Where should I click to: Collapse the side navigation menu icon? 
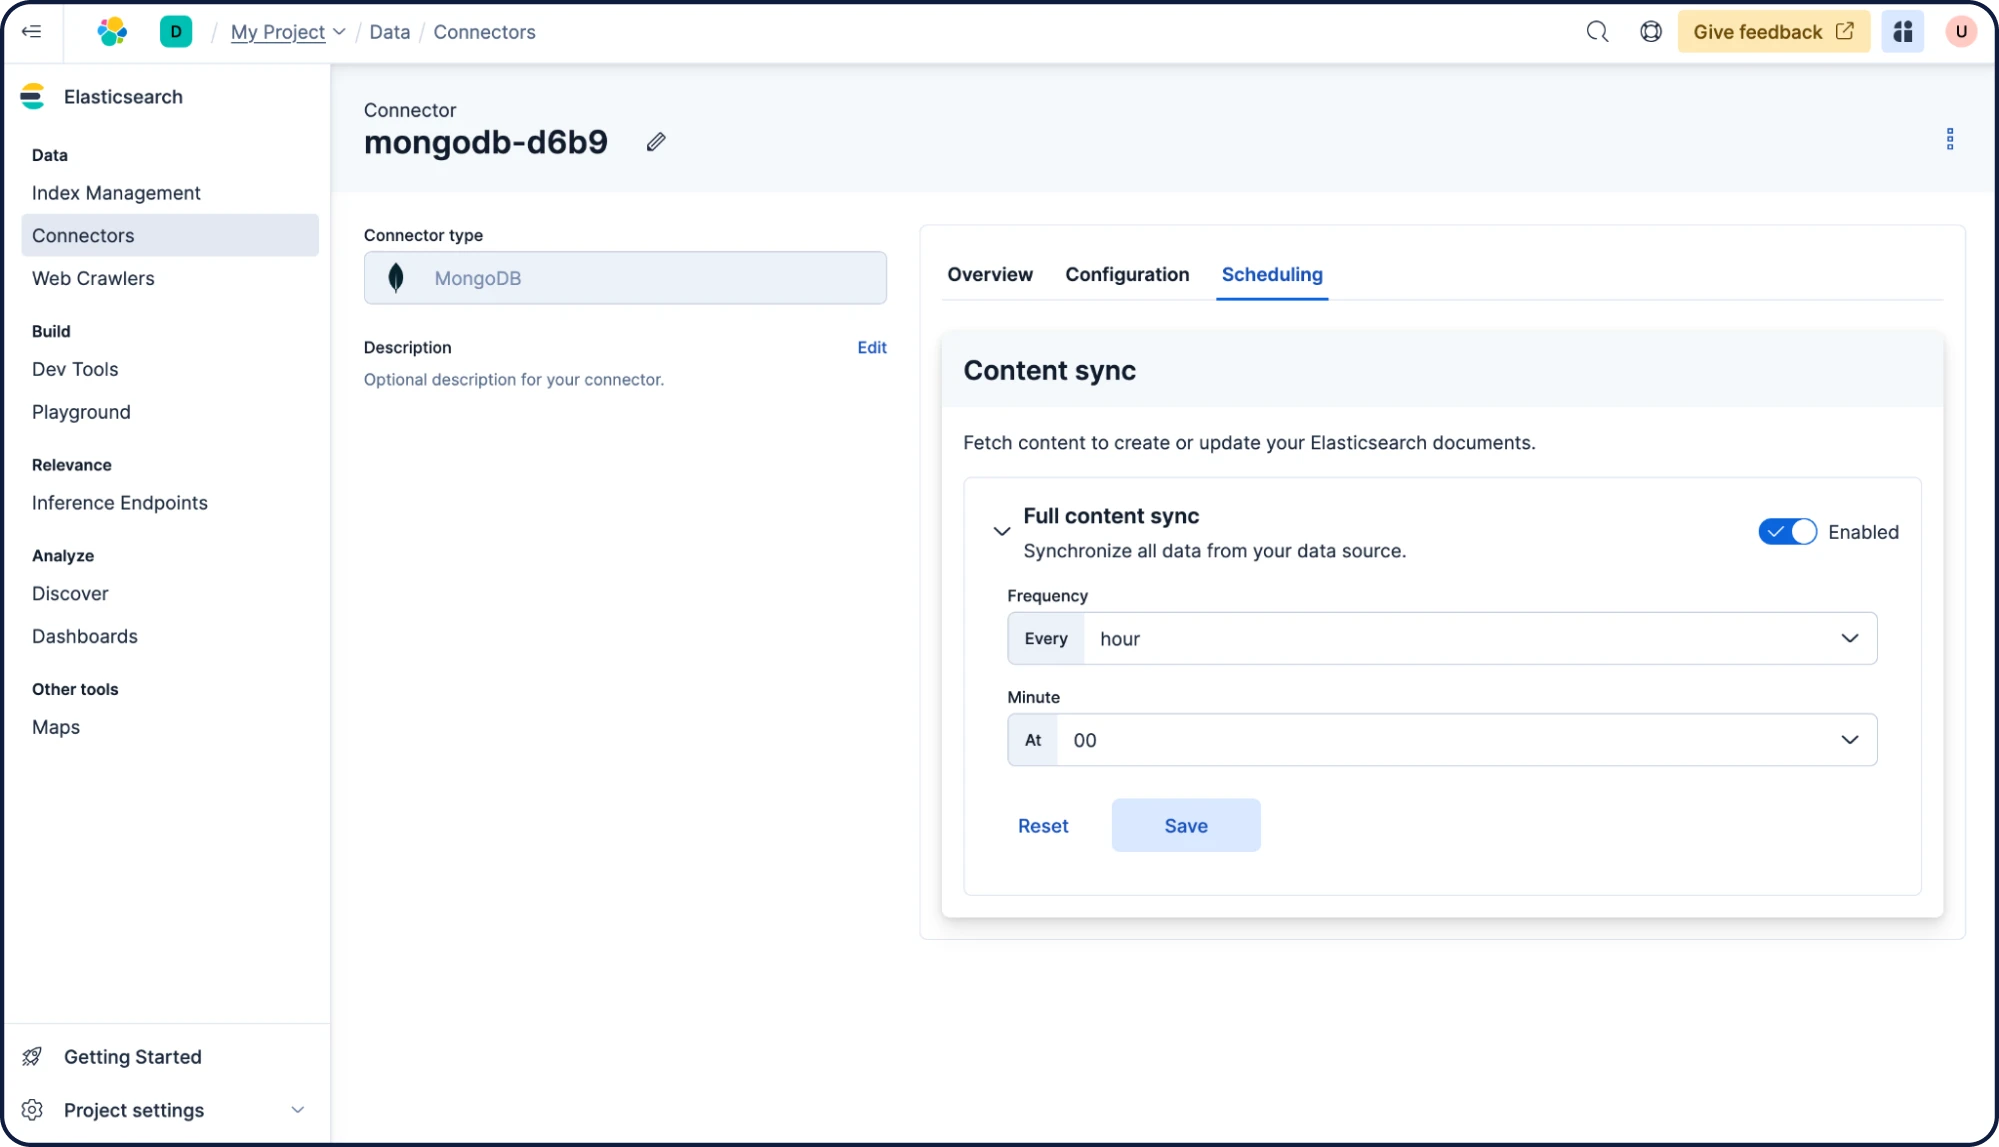(x=32, y=31)
